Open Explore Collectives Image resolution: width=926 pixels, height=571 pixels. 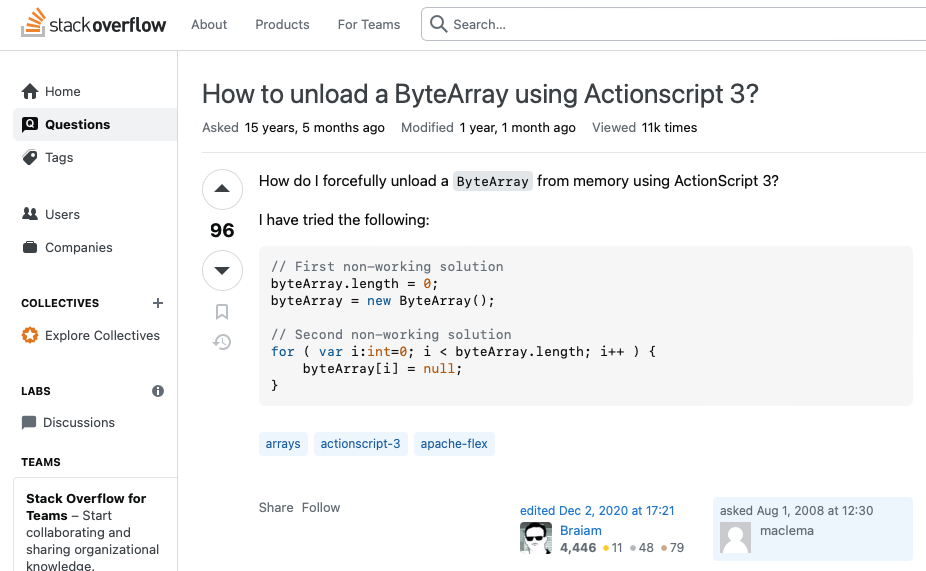pyautogui.click(x=102, y=335)
